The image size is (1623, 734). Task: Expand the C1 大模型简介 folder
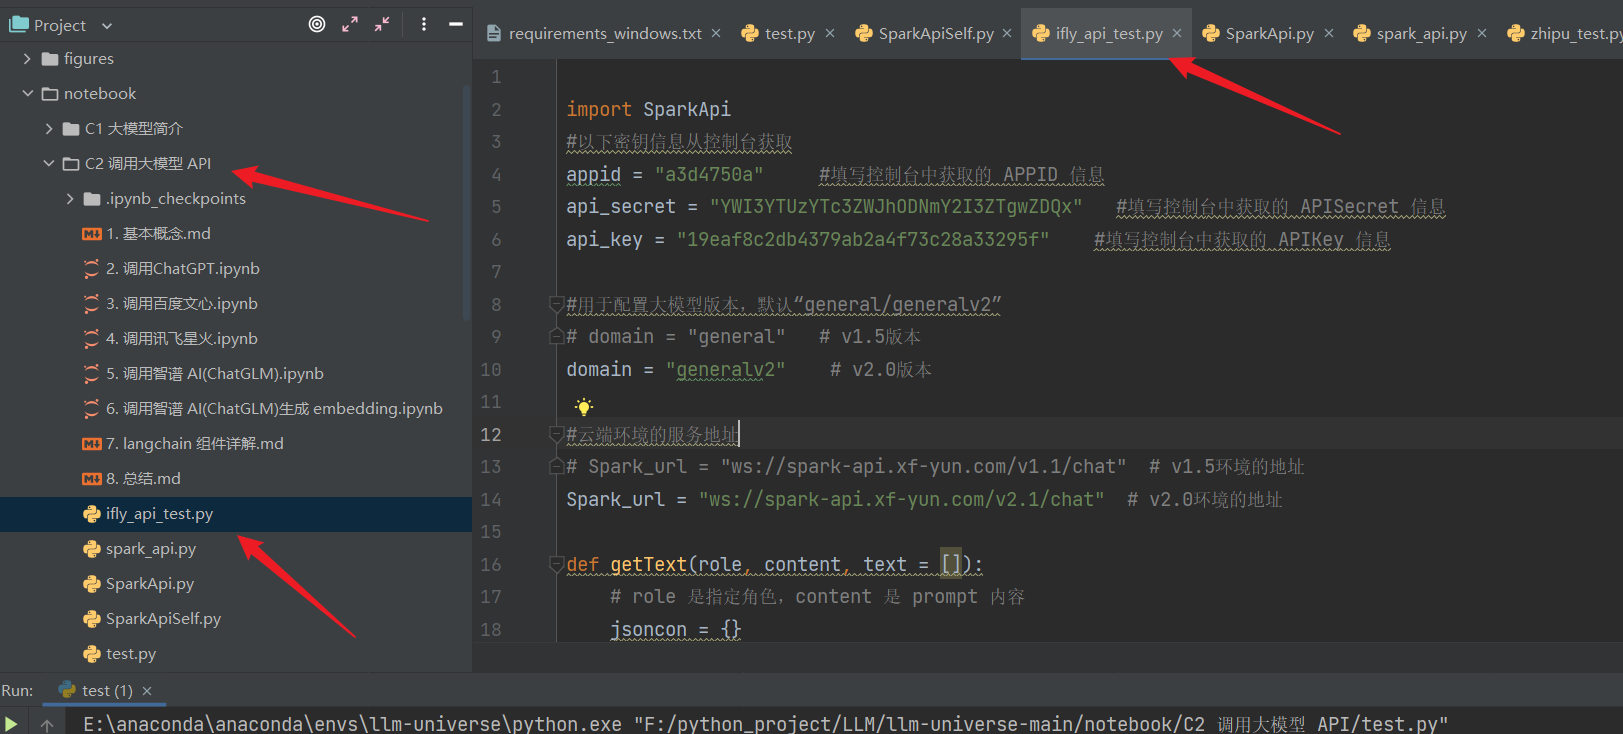point(49,129)
